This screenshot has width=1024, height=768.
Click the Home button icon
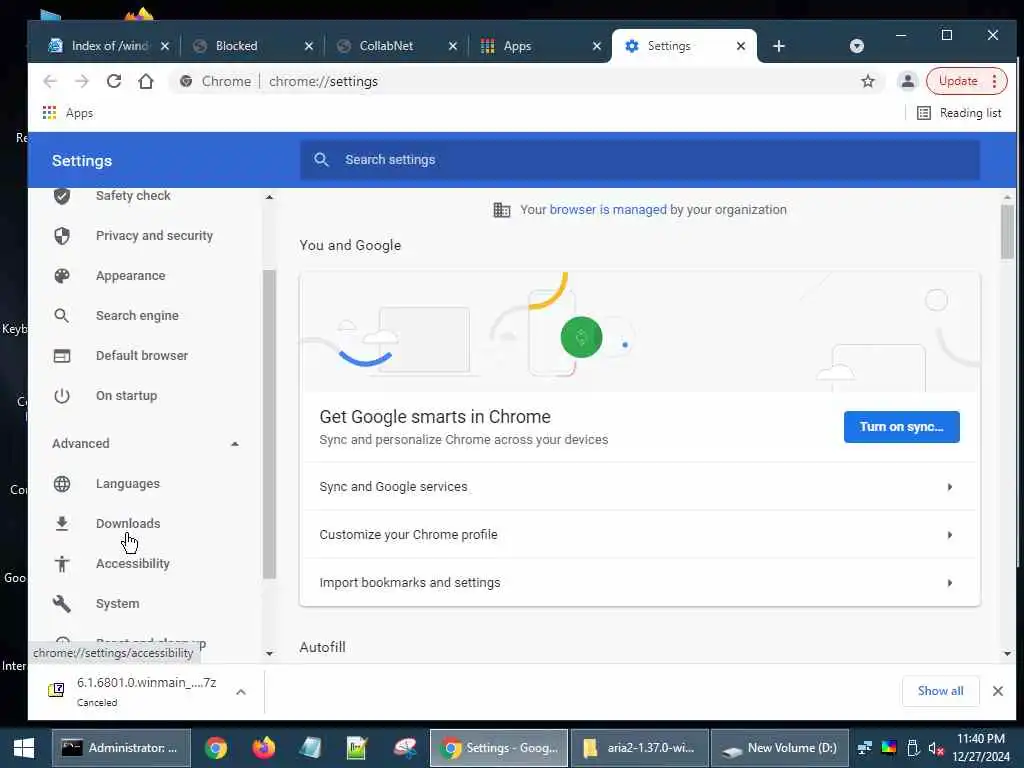coord(146,81)
